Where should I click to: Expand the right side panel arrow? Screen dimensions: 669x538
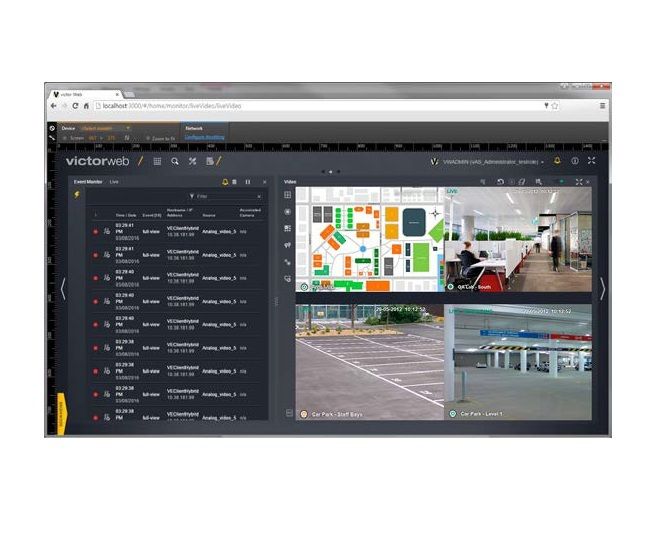coord(602,289)
